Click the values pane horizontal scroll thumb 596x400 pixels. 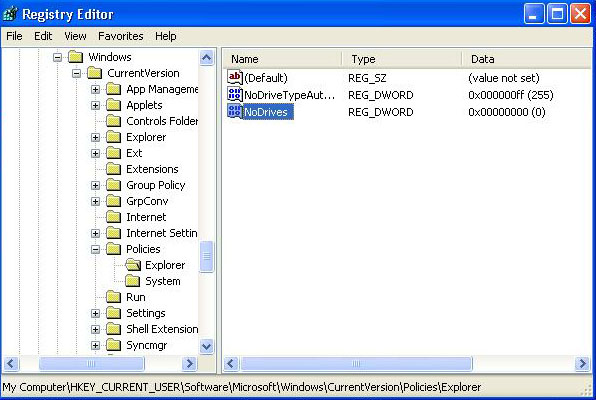(x=356, y=363)
